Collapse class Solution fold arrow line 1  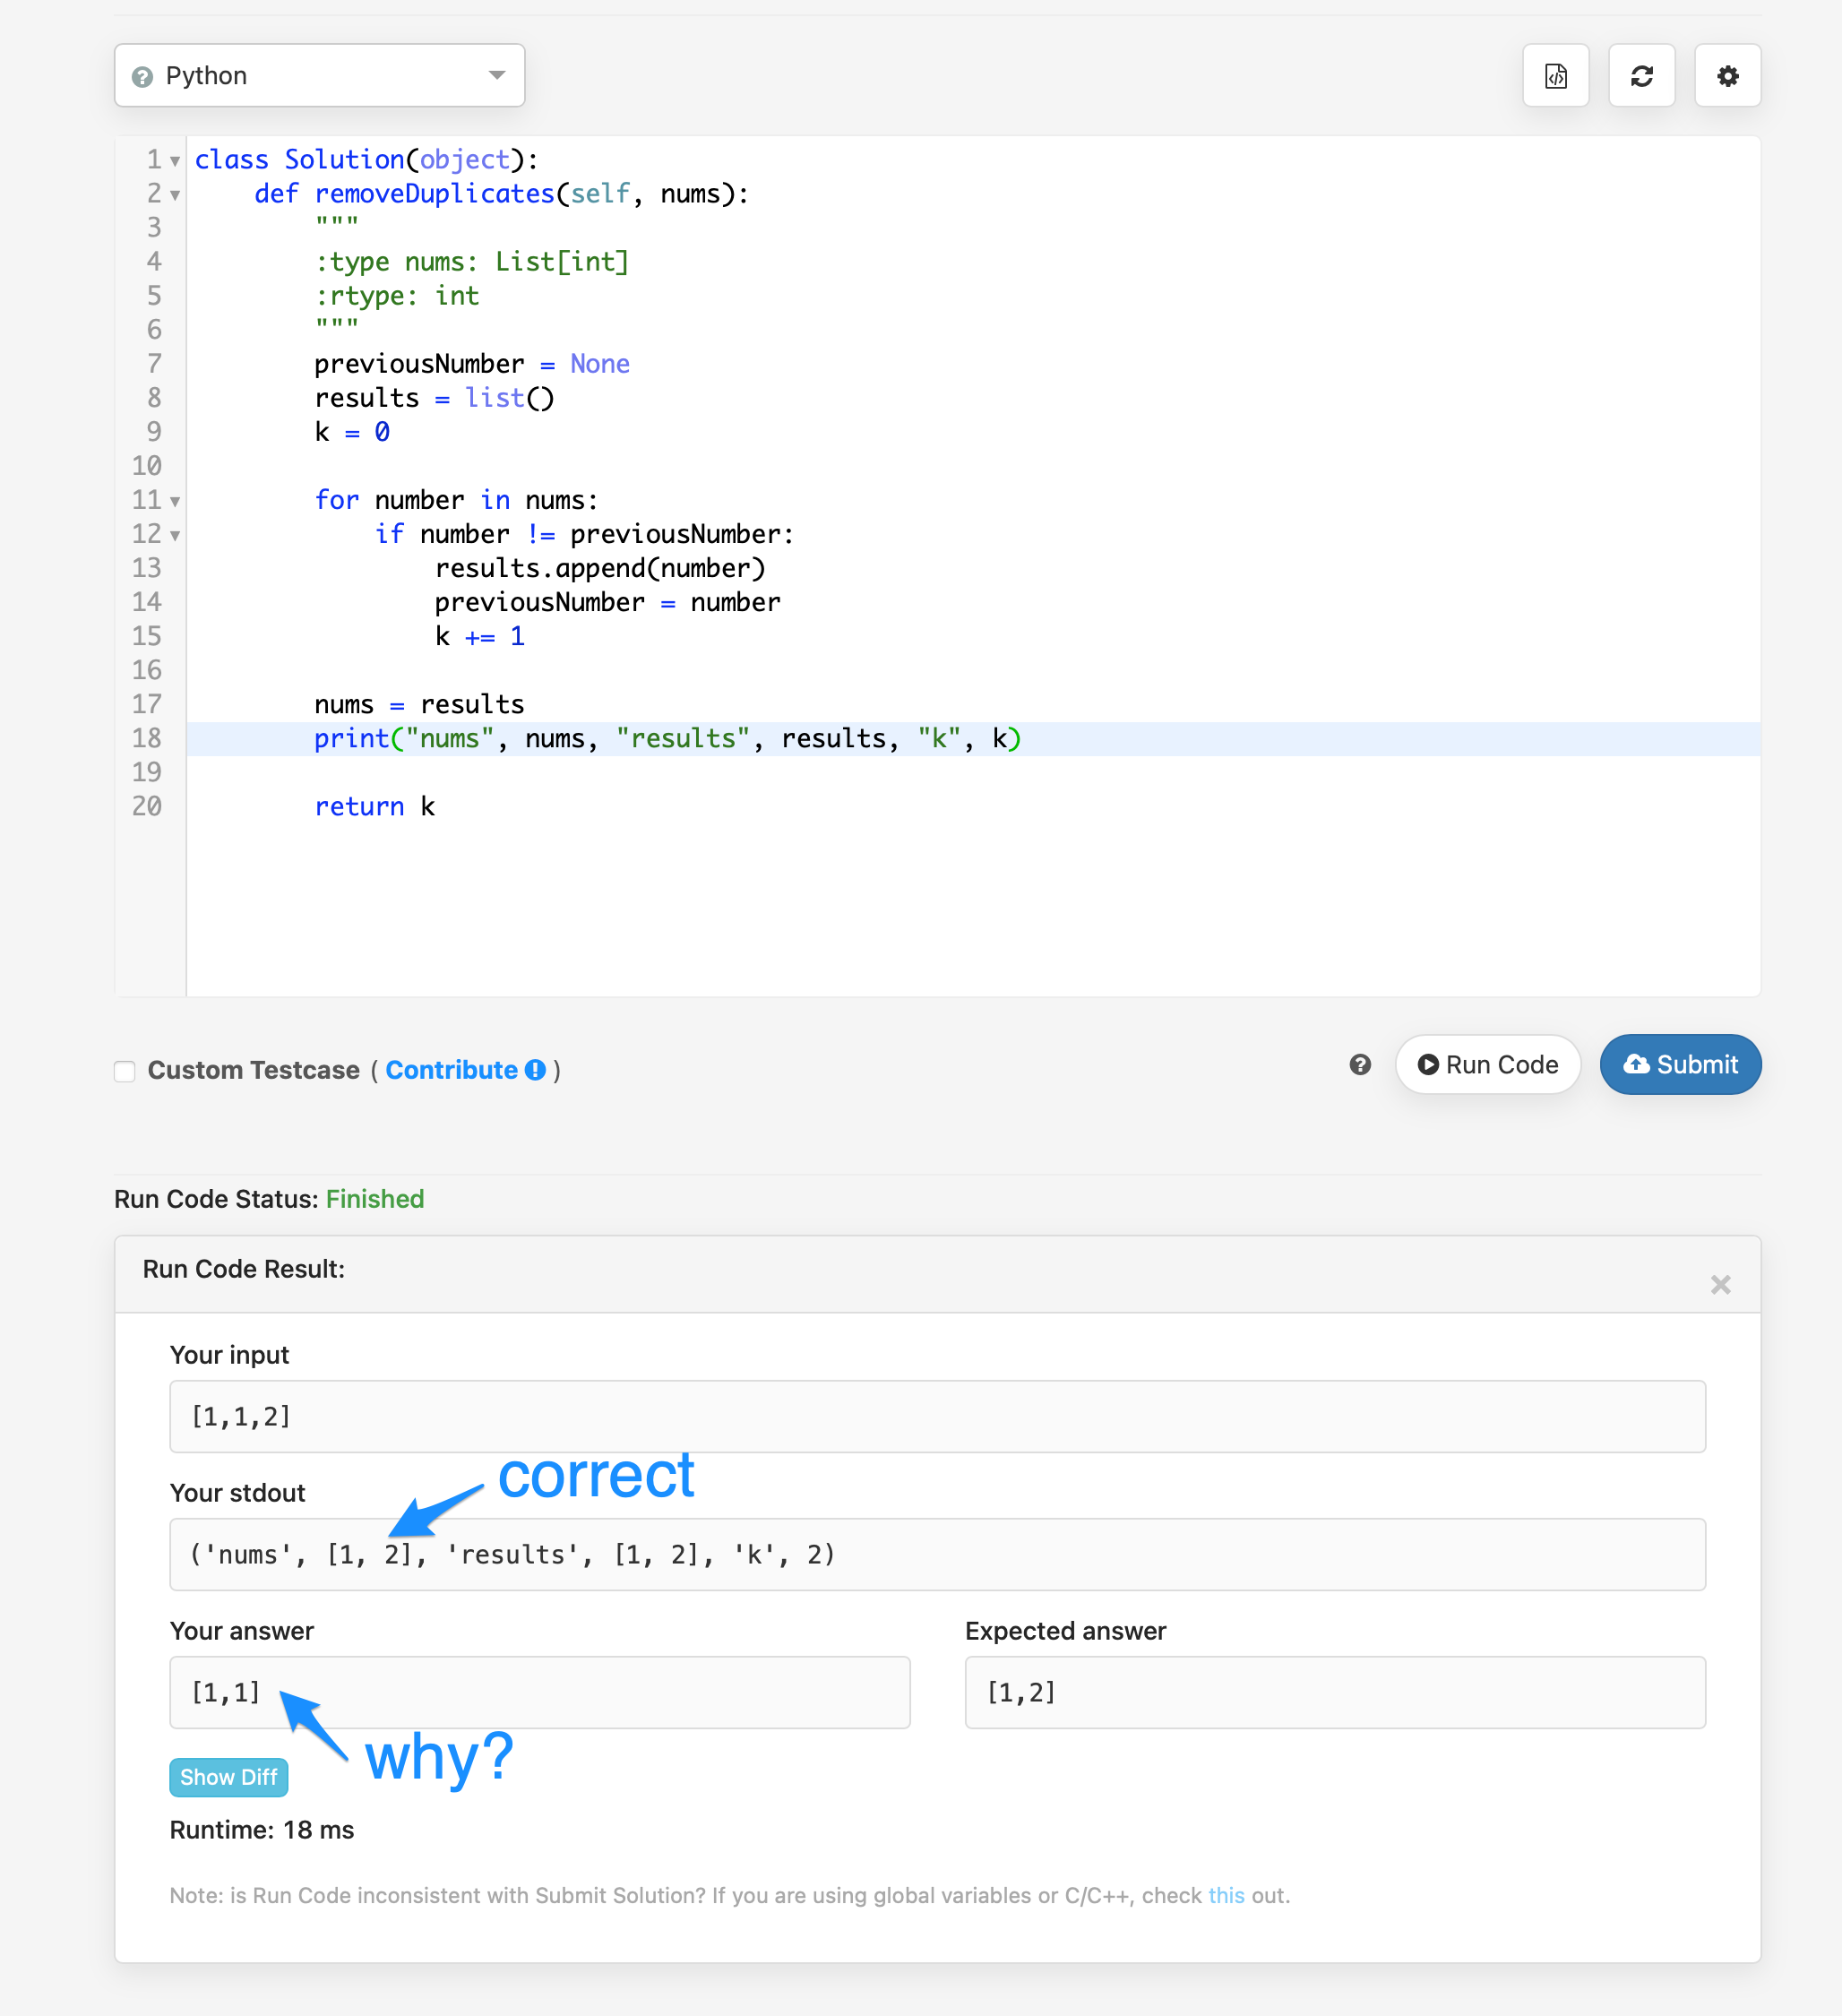(175, 161)
